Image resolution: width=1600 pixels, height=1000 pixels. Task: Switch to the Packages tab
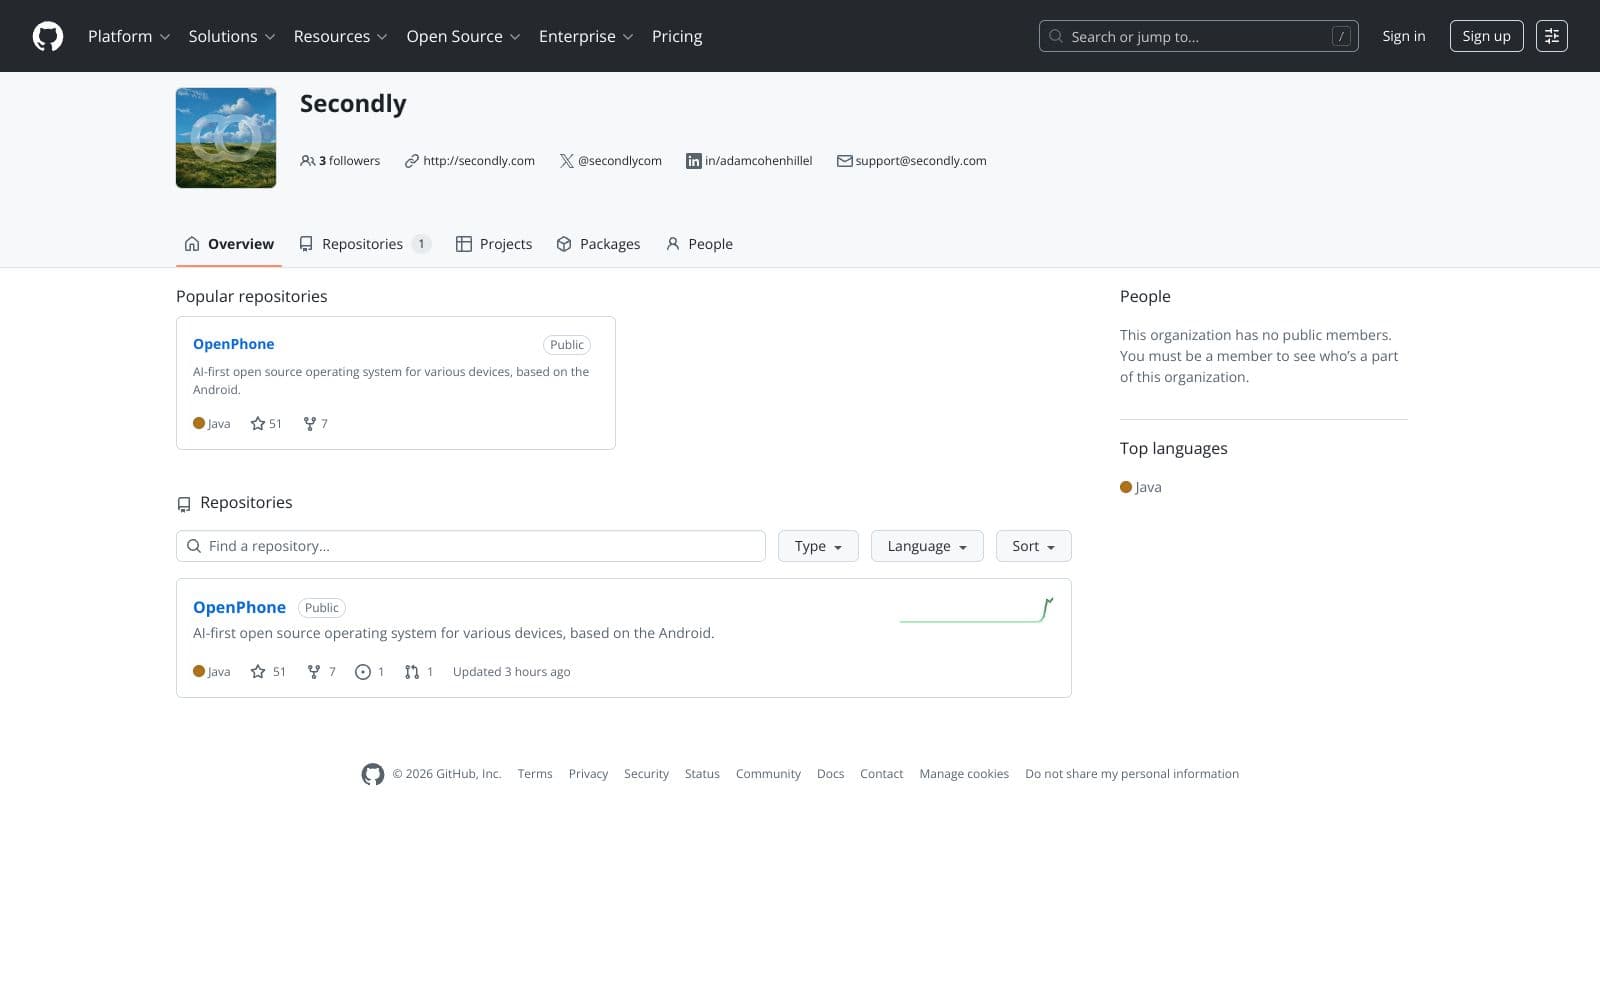coord(598,244)
